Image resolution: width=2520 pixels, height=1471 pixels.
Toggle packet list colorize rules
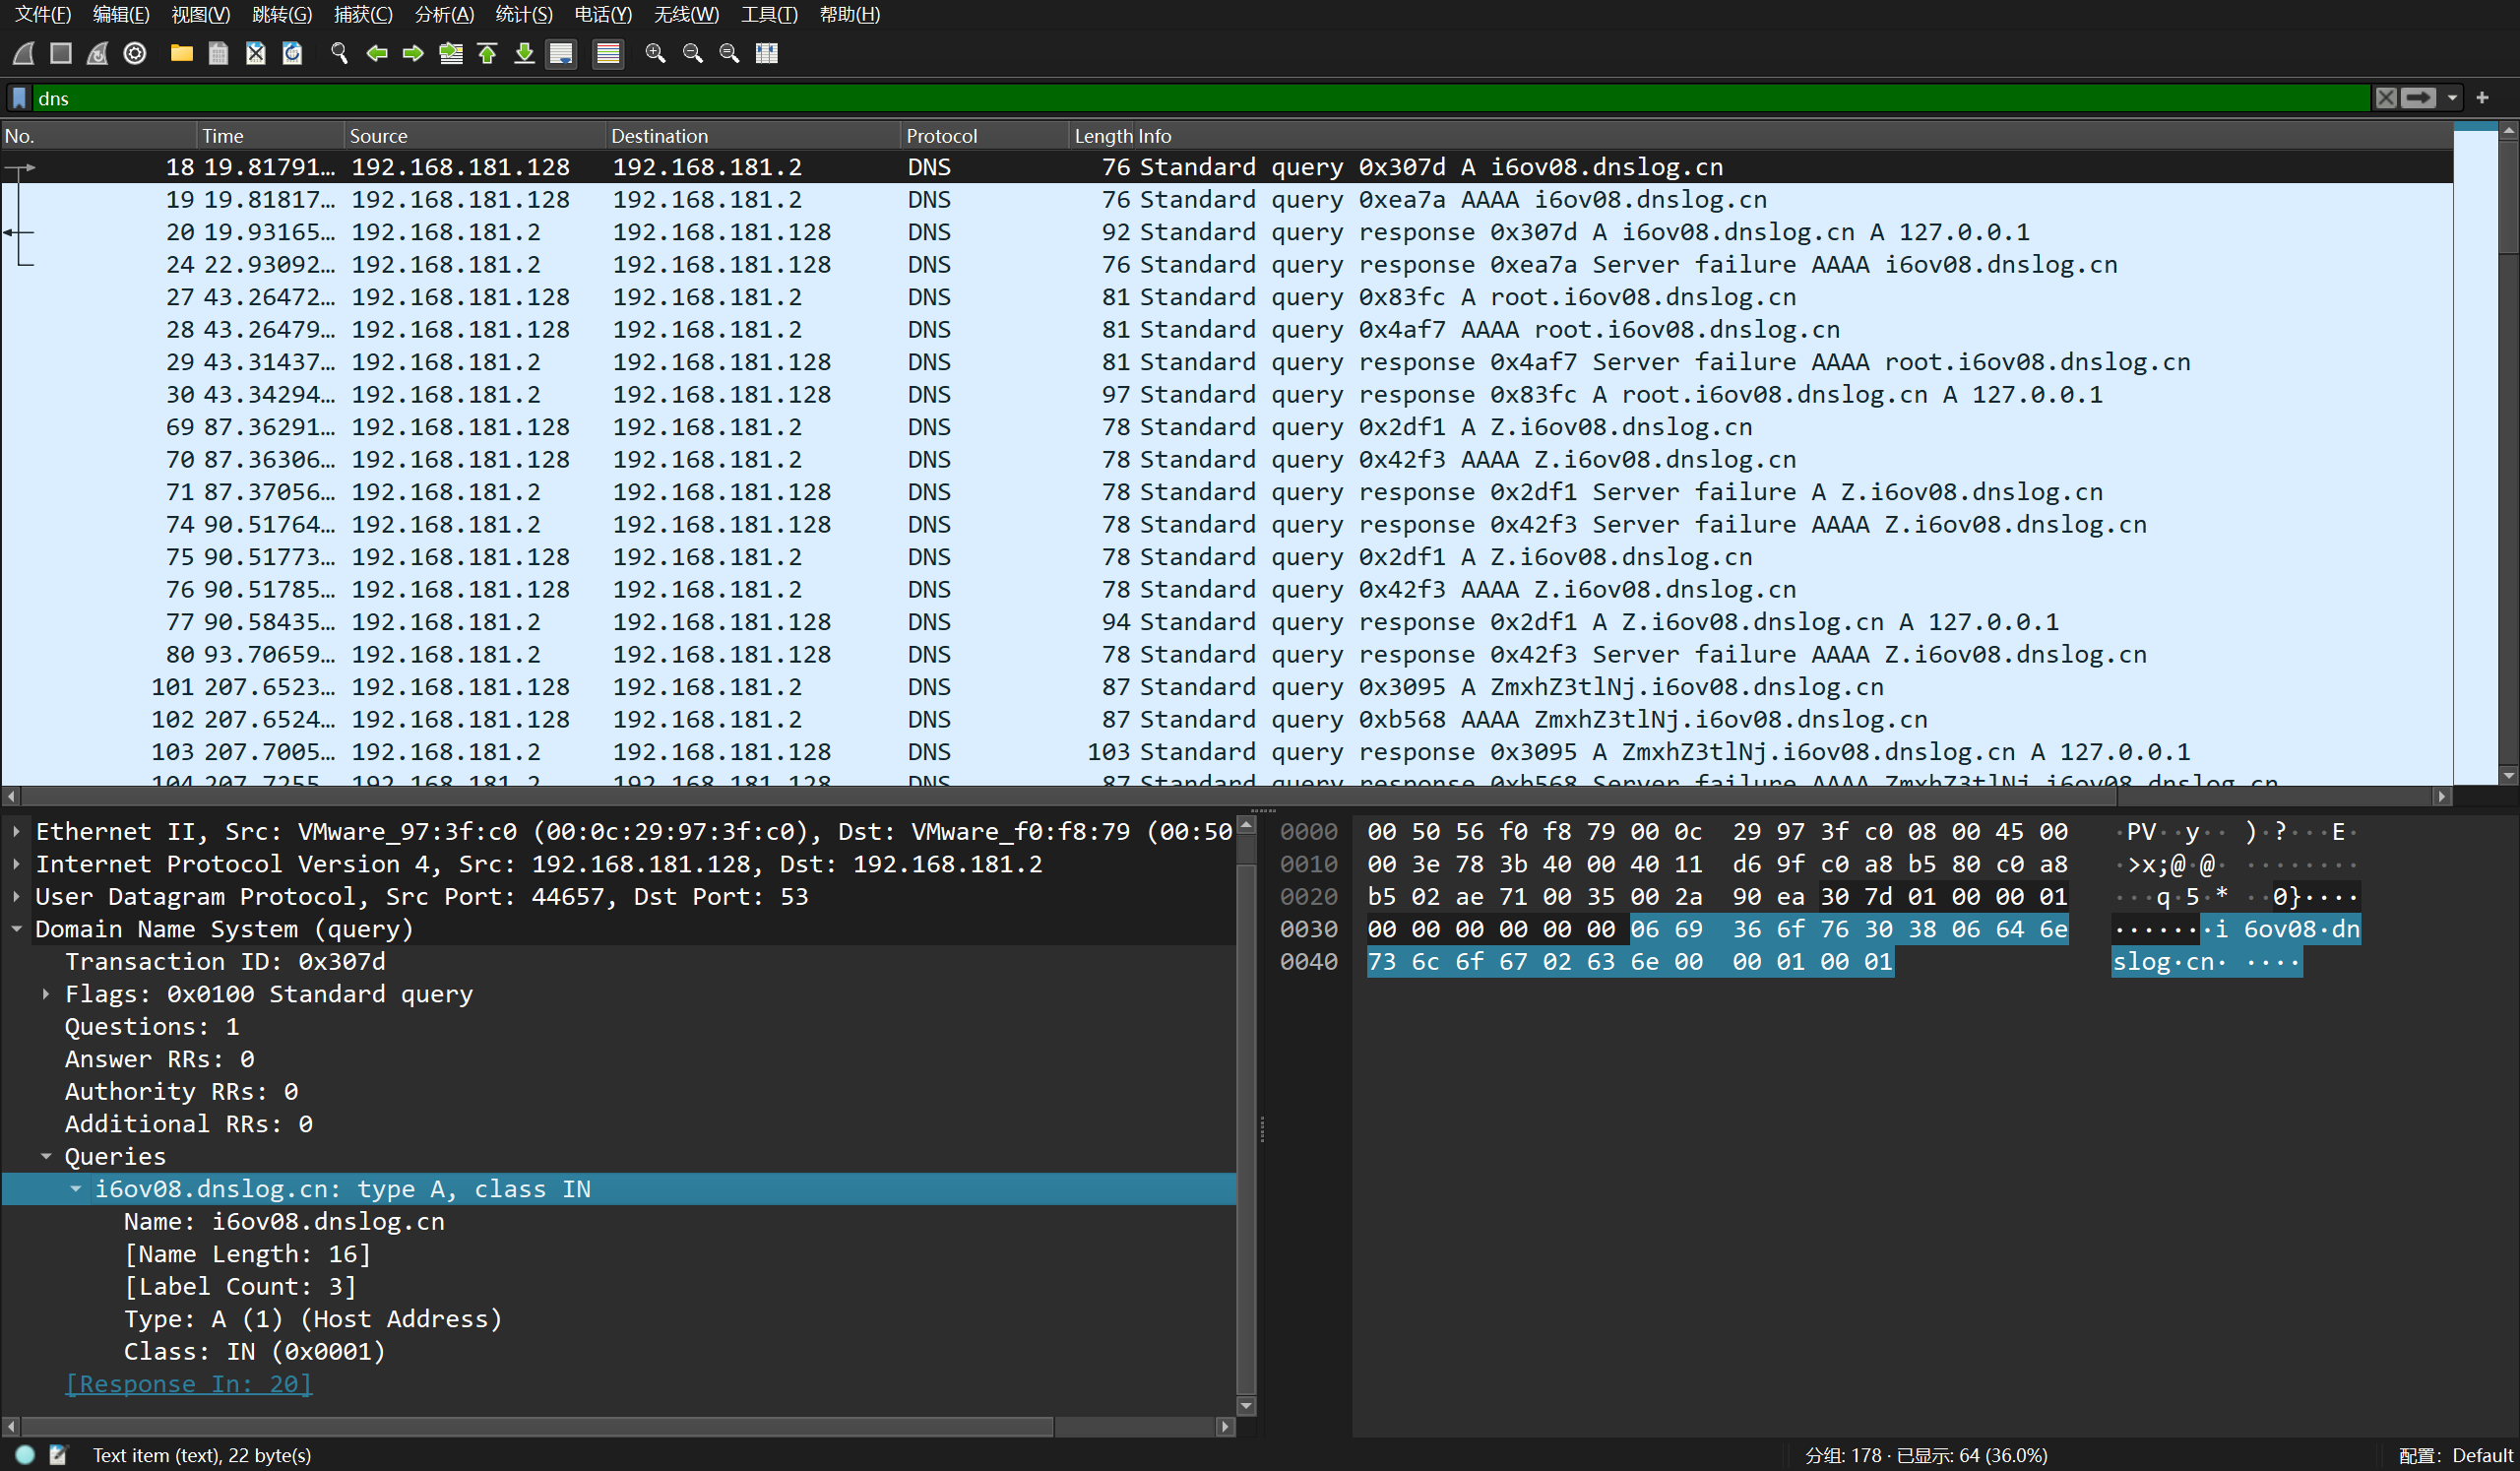607,53
